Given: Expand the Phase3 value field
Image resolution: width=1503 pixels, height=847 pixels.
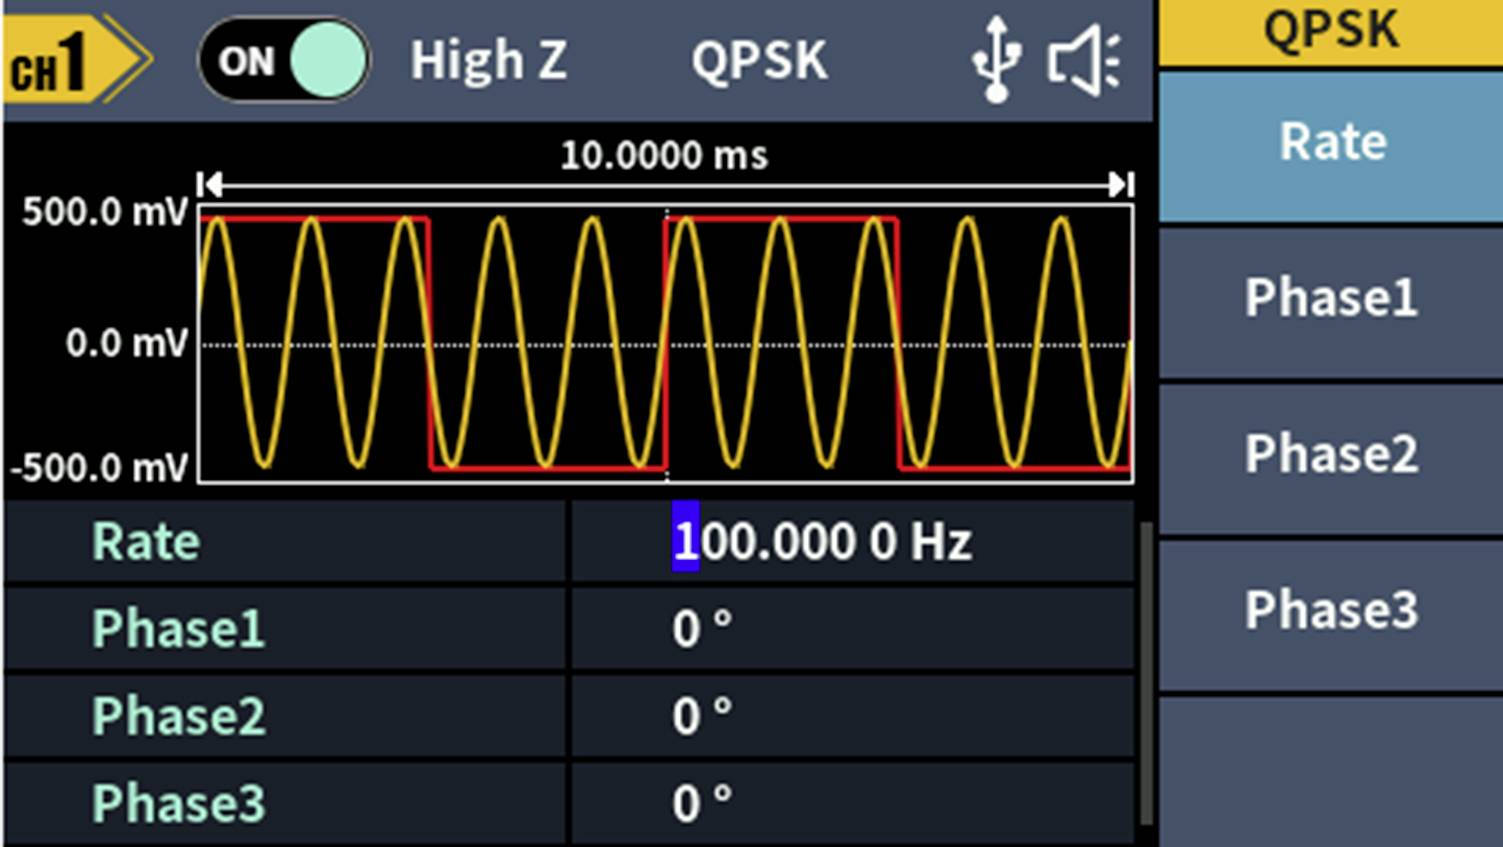Looking at the screenshot, I should coord(700,800).
